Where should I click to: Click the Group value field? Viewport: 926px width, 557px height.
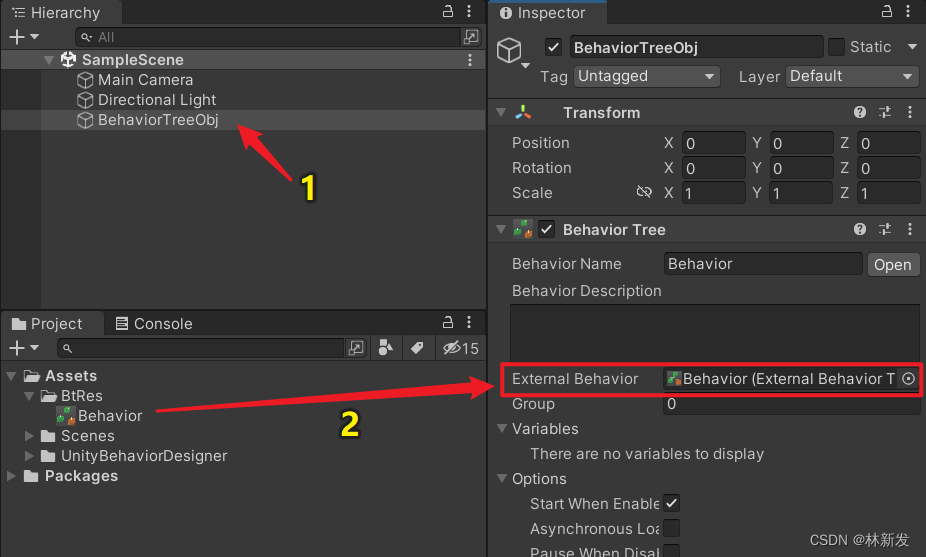(791, 404)
